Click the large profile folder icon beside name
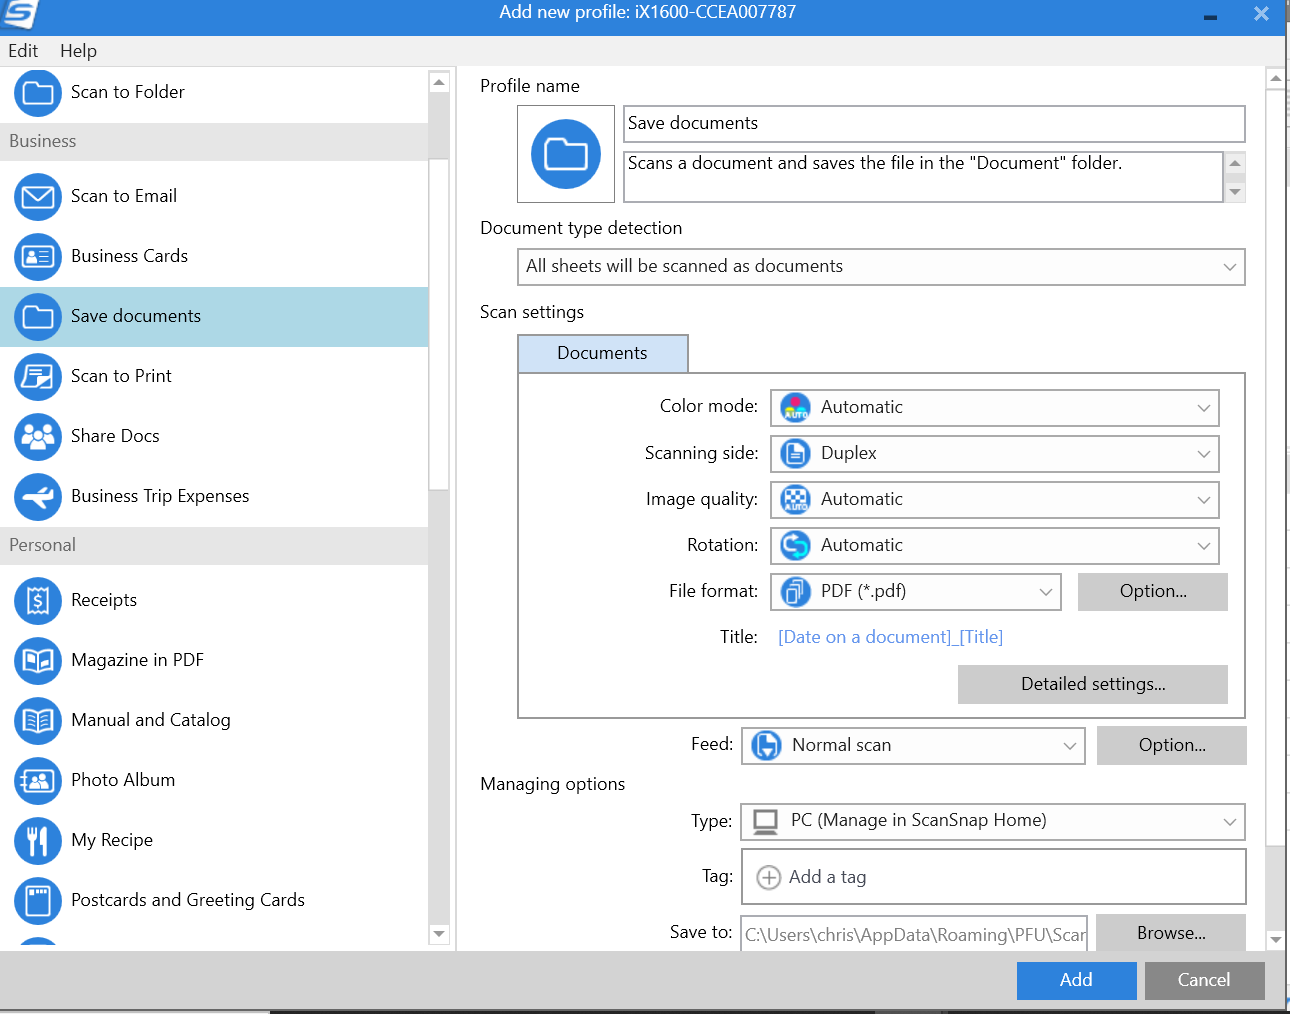Image resolution: width=1290 pixels, height=1014 pixels. point(566,154)
